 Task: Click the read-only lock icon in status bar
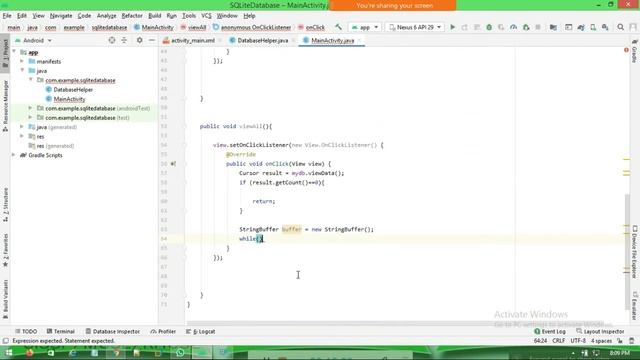[620, 341]
